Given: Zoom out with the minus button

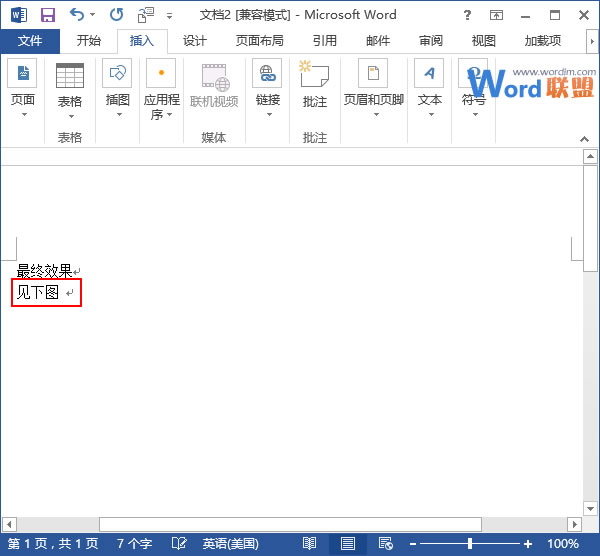Looking at the screenshot, I should (413, 544).
